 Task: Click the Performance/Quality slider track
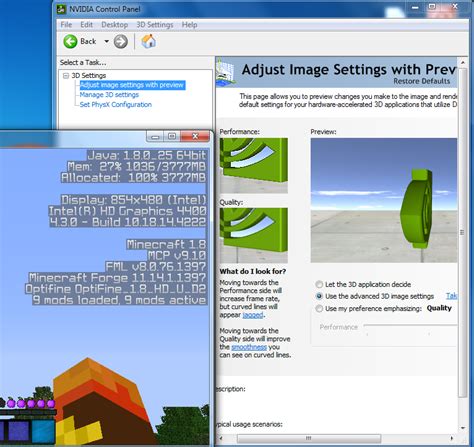pyautogui.click(x=410, y=325)
